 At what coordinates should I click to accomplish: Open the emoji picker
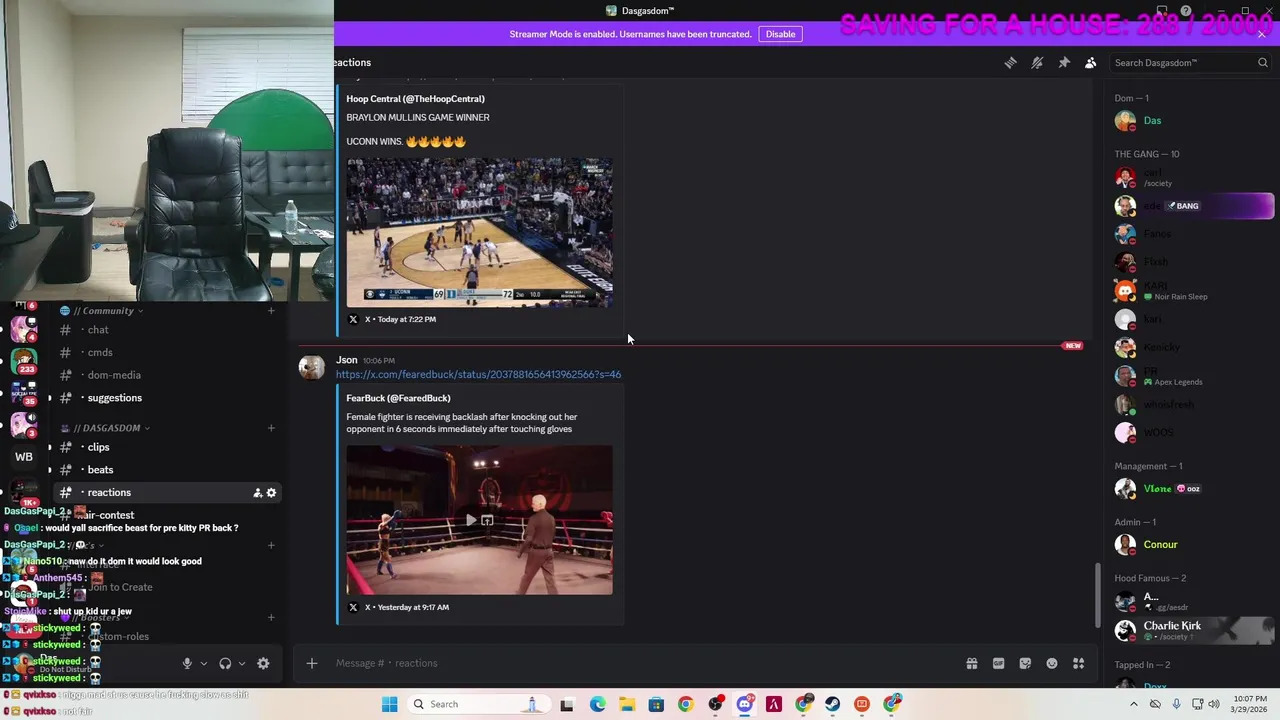pyautogui.click(x=1052, y=663)
